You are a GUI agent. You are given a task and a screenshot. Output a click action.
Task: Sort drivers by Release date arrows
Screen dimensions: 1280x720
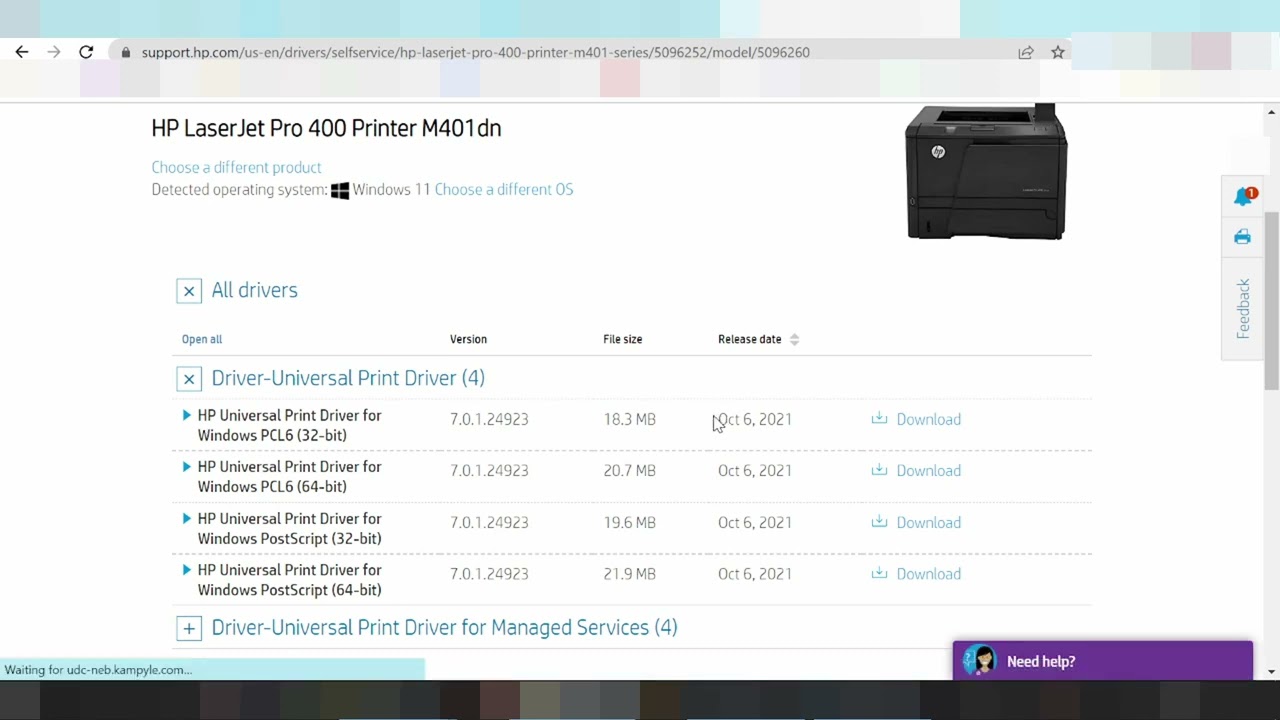tap(794, 339)
